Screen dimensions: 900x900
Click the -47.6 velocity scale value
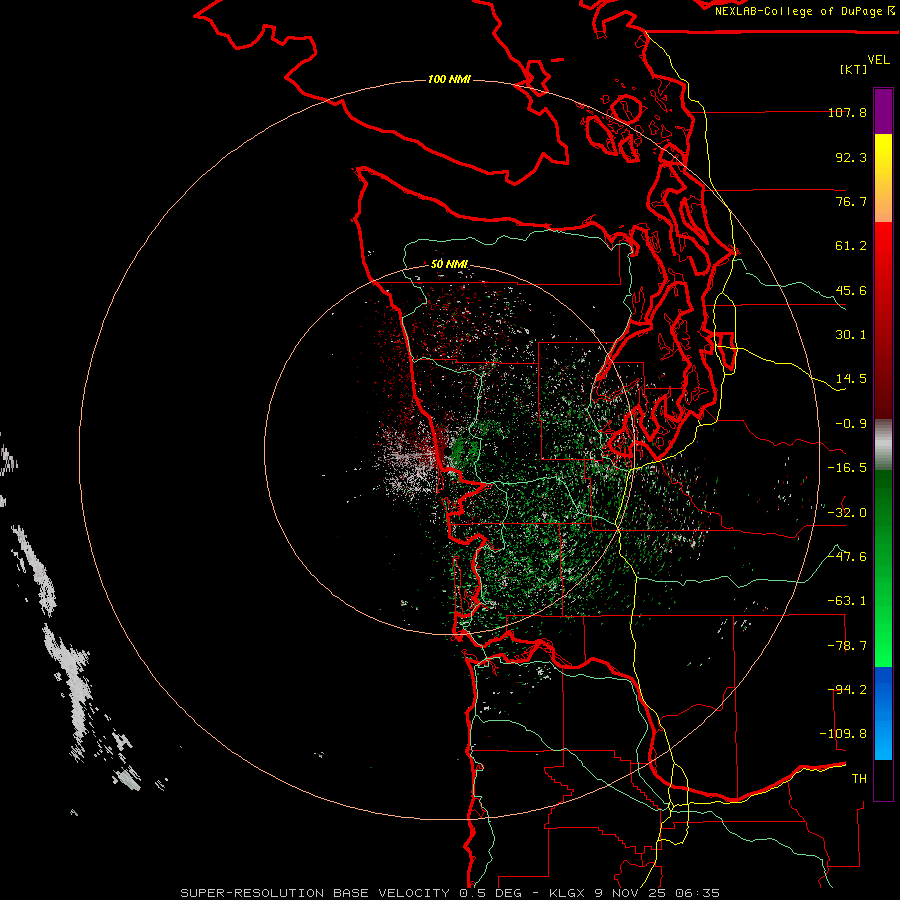847,557
